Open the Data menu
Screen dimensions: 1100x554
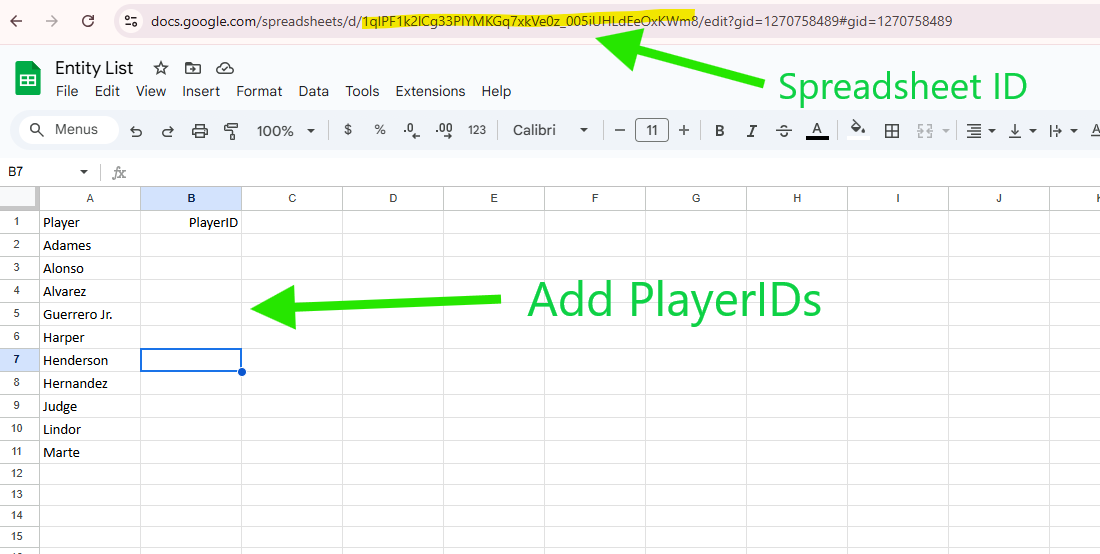pyautogui.click(x=313, y=91)
